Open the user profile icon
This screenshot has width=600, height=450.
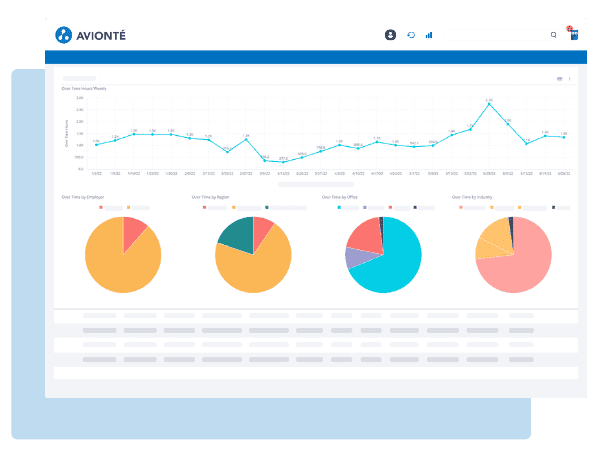tap(390, 35)
